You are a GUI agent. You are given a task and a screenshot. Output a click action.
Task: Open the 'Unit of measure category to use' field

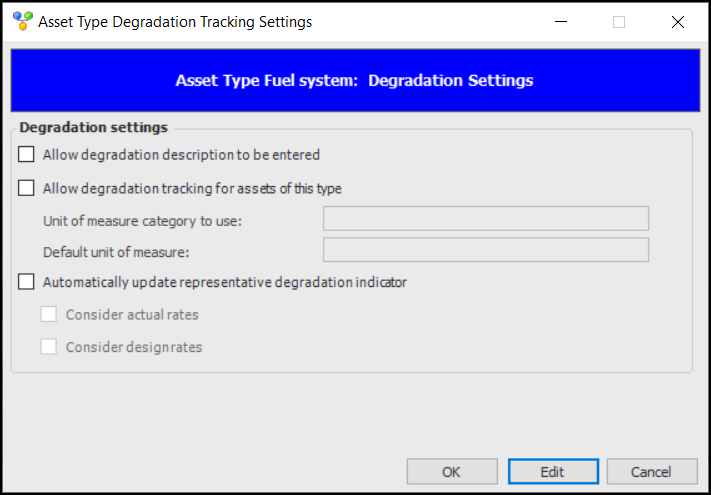click(x=486, y=219)
